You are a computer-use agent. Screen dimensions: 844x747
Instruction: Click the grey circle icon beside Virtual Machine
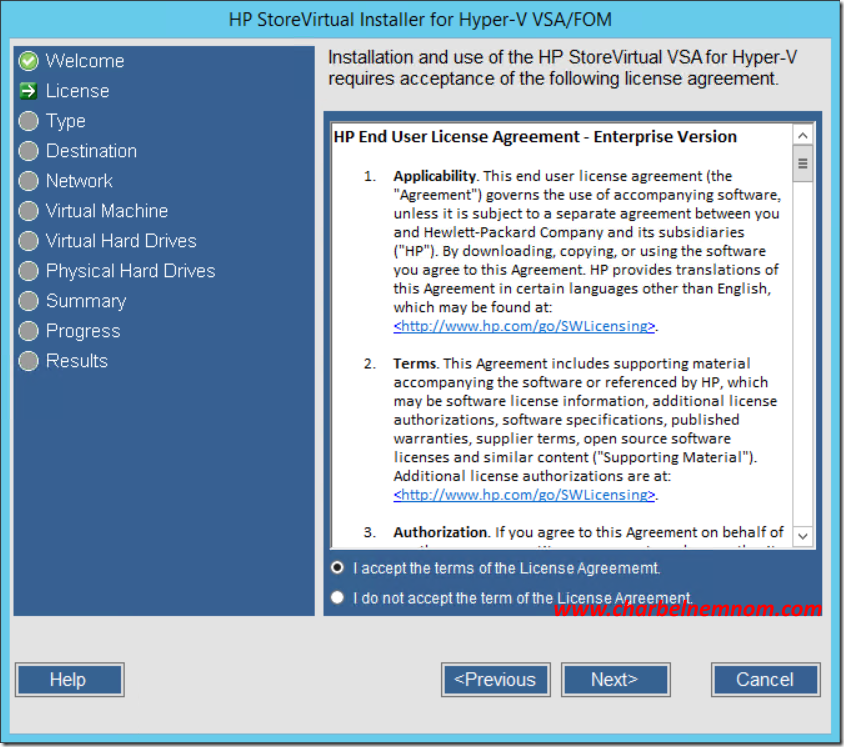point(29,211)
